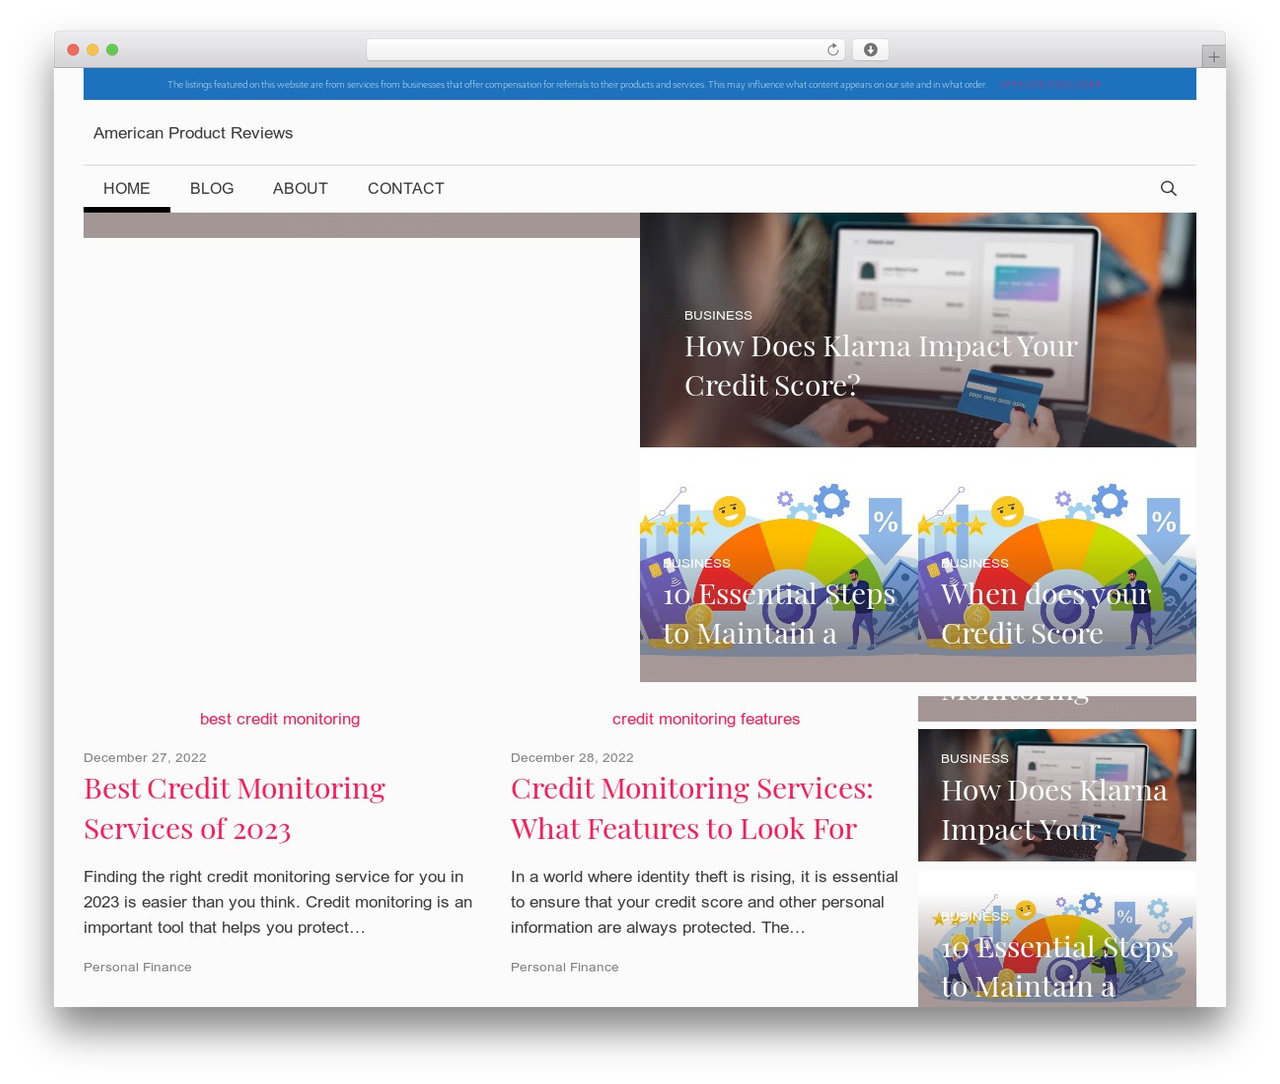Open the CONTACT page from navigation

[x=406, y=188]
